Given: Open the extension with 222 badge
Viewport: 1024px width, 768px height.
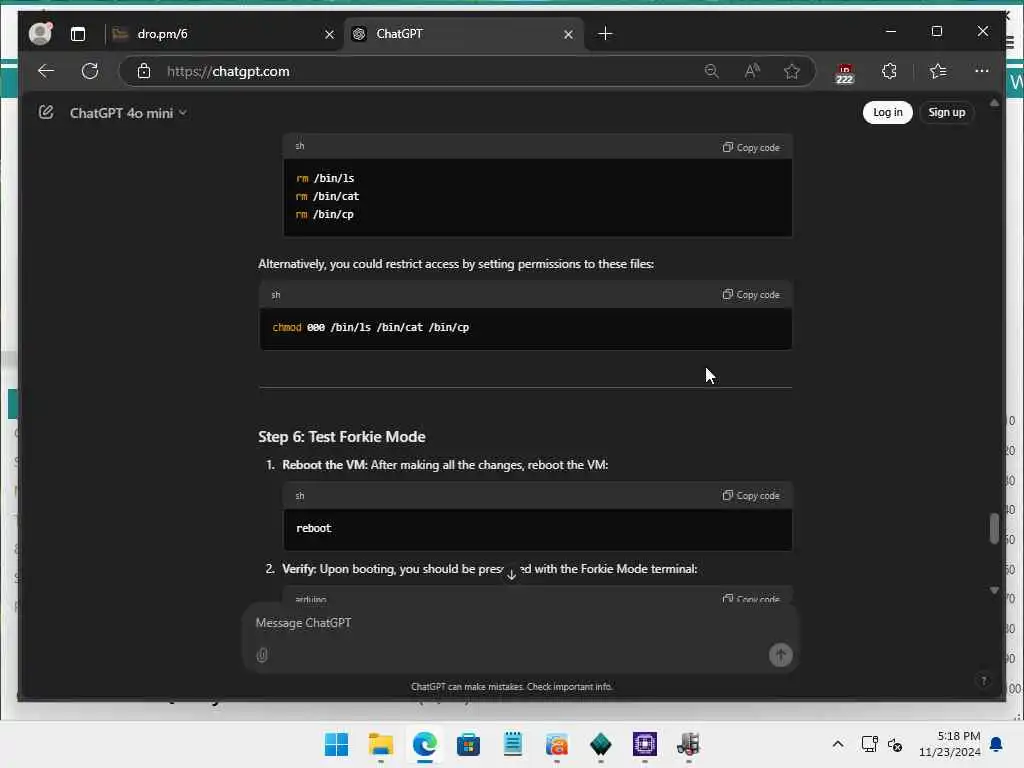Looking at the screenshot, I should [844, 73].
